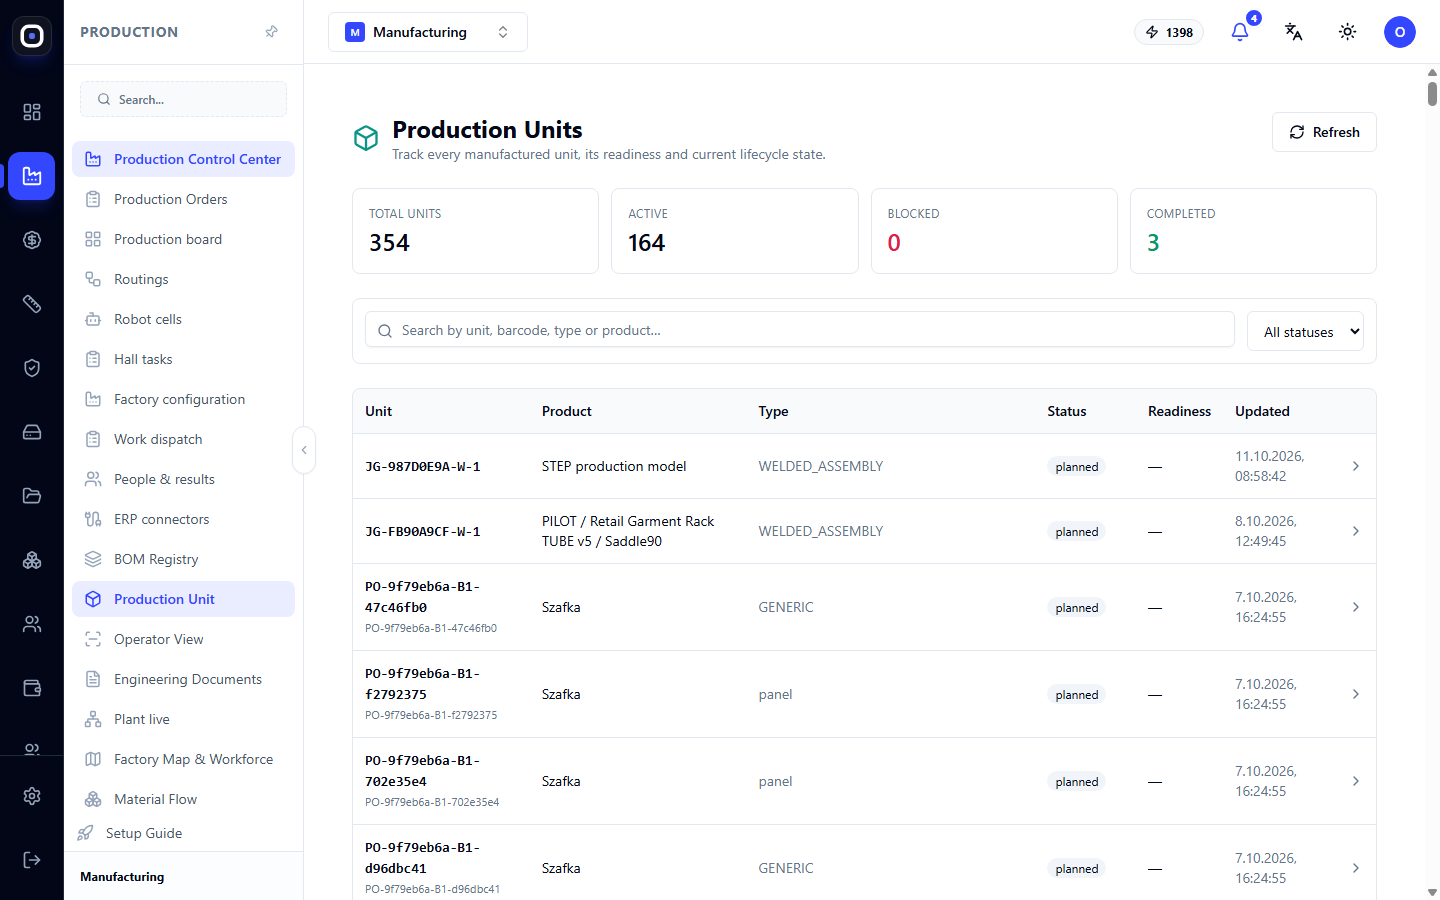Viewport: 1440px width, 900px height.
Task: Open the settings gear rail icon
Action: point(32,796)
